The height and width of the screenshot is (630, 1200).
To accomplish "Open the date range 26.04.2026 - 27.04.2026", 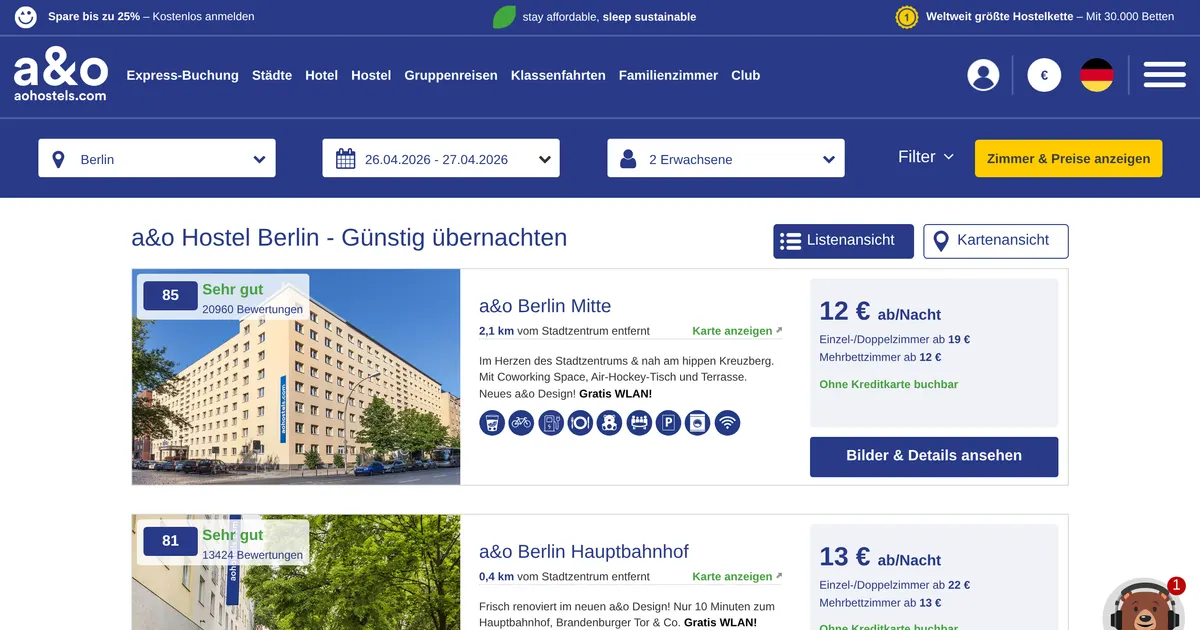I will [441, 158].
